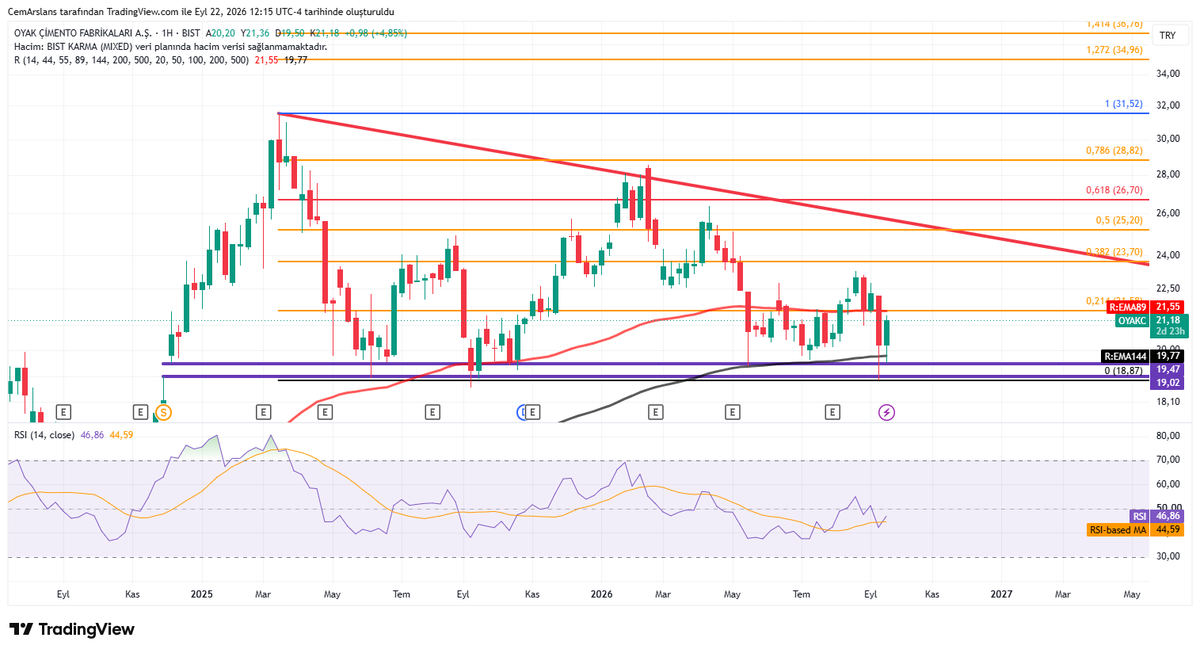
Task: Select the purple 19,02 price label
Action: click(x=1168, y=382)
